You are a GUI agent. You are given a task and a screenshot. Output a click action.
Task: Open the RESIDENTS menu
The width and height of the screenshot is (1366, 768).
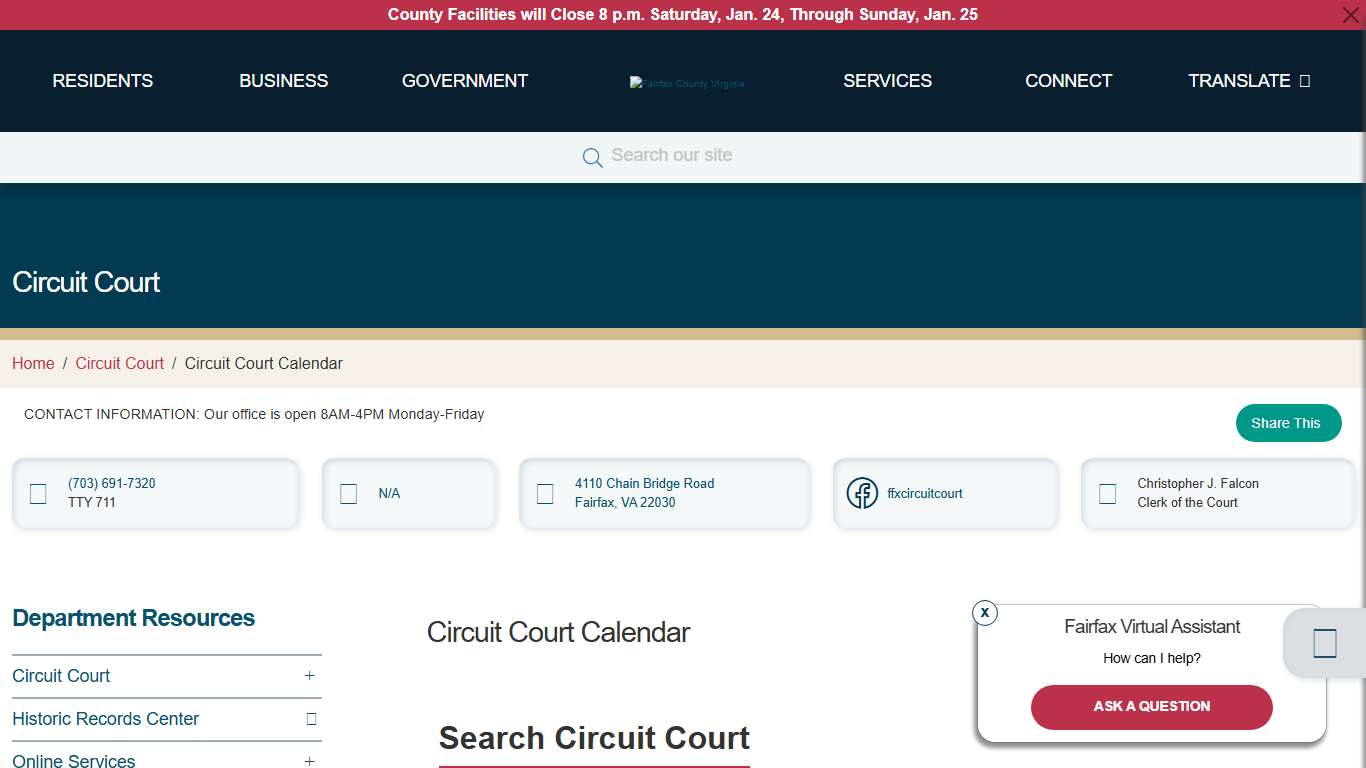pyautogui.click(x=102, y=80)
